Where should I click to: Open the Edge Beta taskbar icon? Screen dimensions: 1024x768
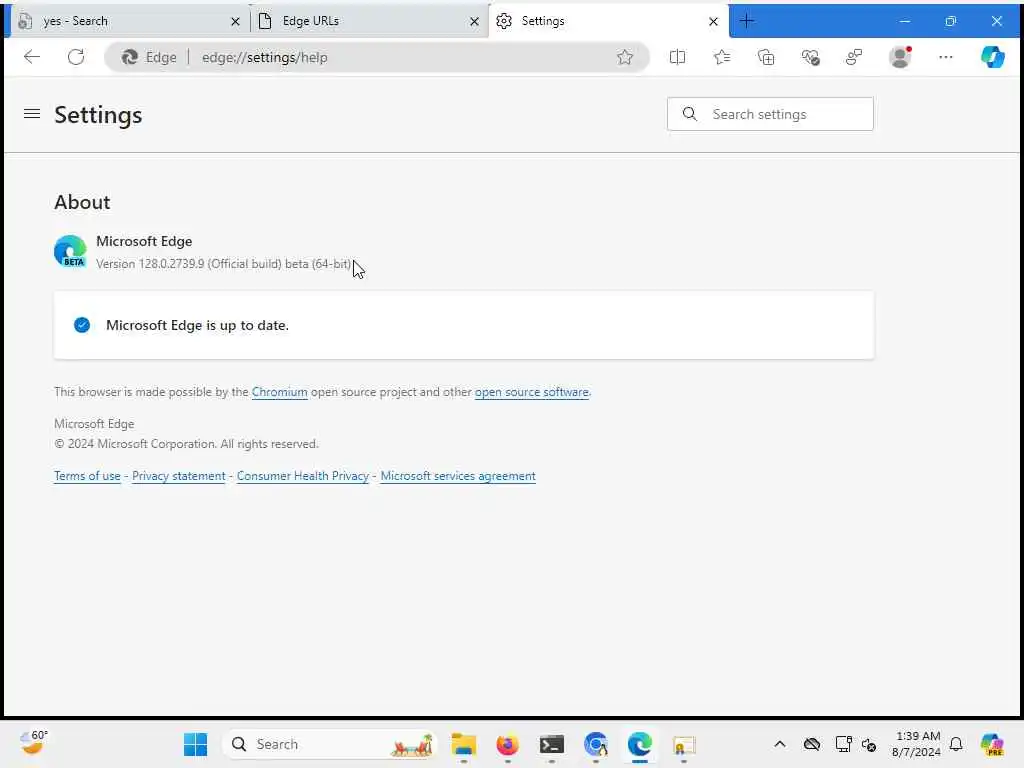pyautogui.click(x=640, y=744)
